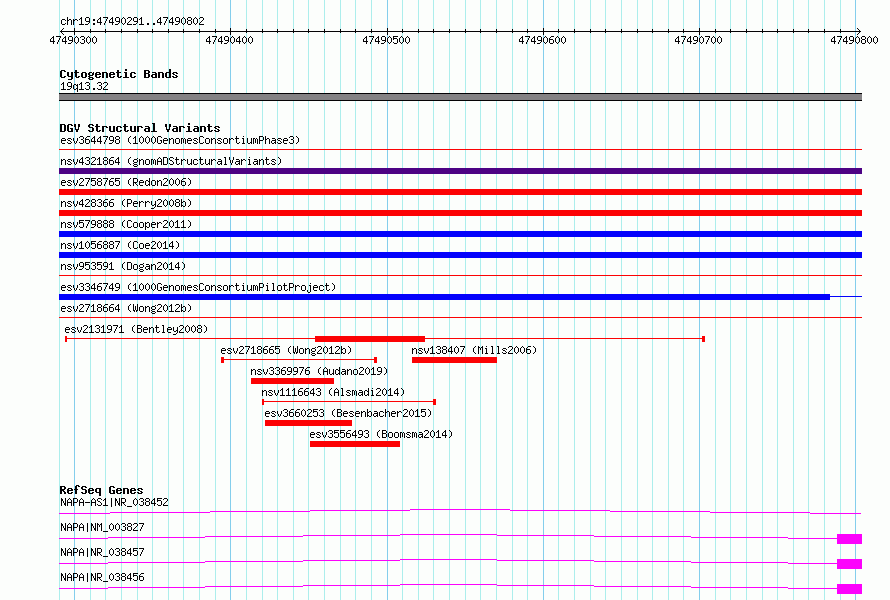Open the esv3556493 Boomsma2014 label
890x600 pixels.
coord(381,434)
